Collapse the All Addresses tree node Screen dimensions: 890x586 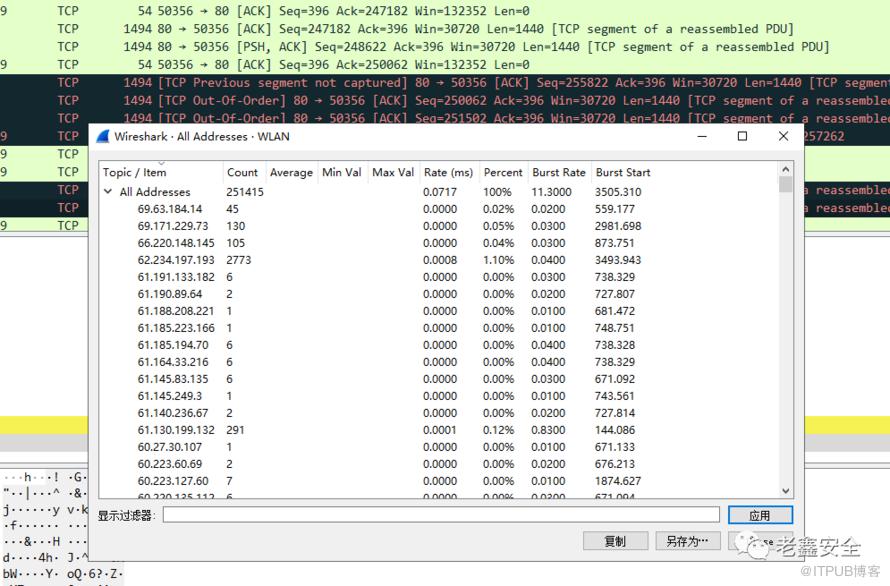coord(108,192)
